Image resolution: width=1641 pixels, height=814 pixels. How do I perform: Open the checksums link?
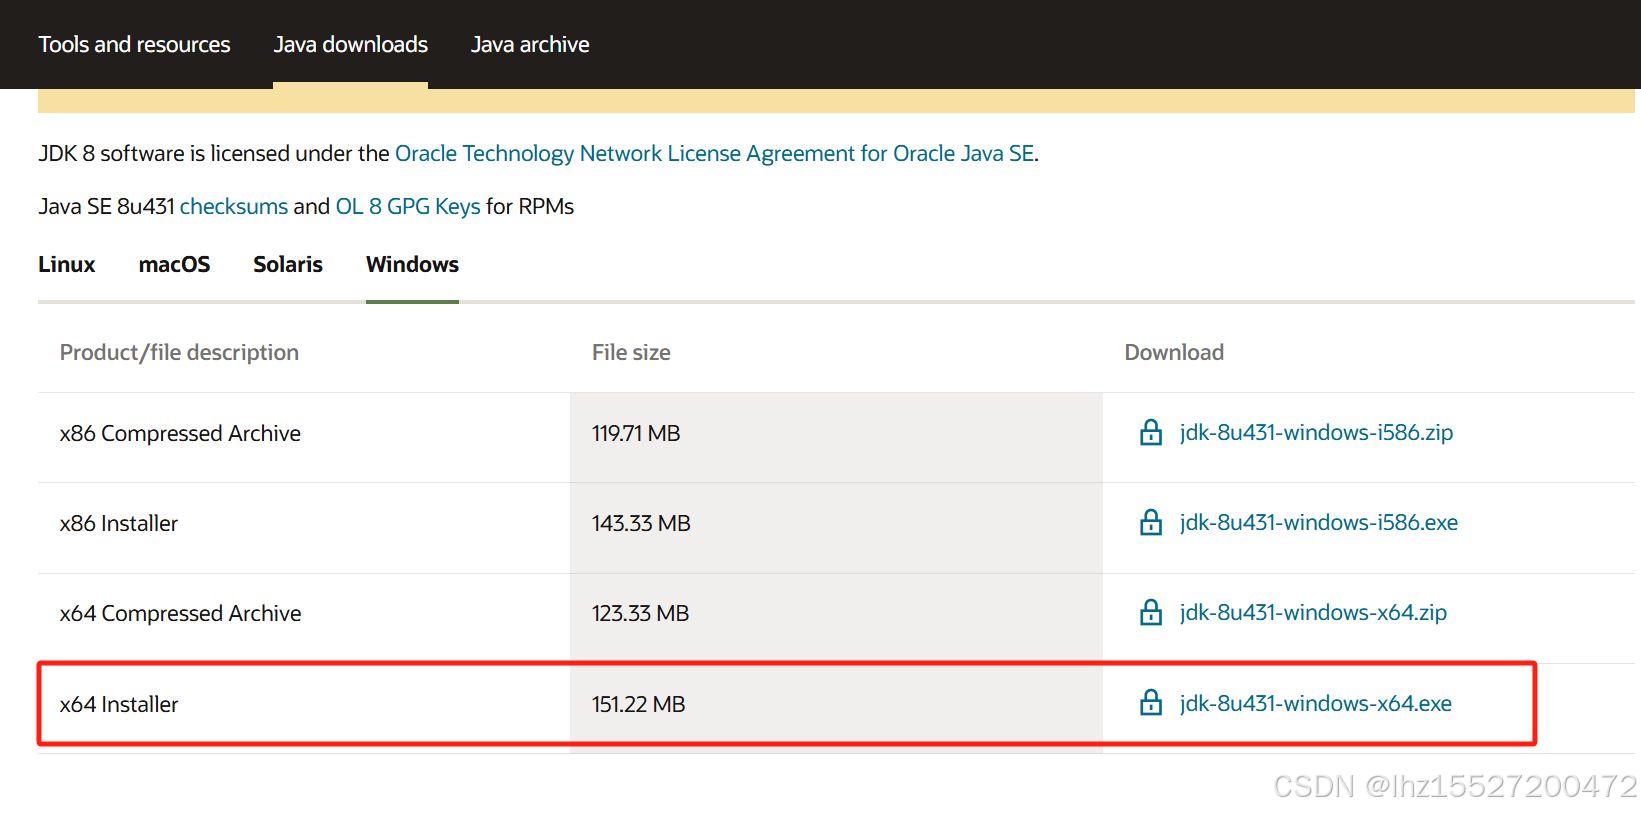coord(234,206)
